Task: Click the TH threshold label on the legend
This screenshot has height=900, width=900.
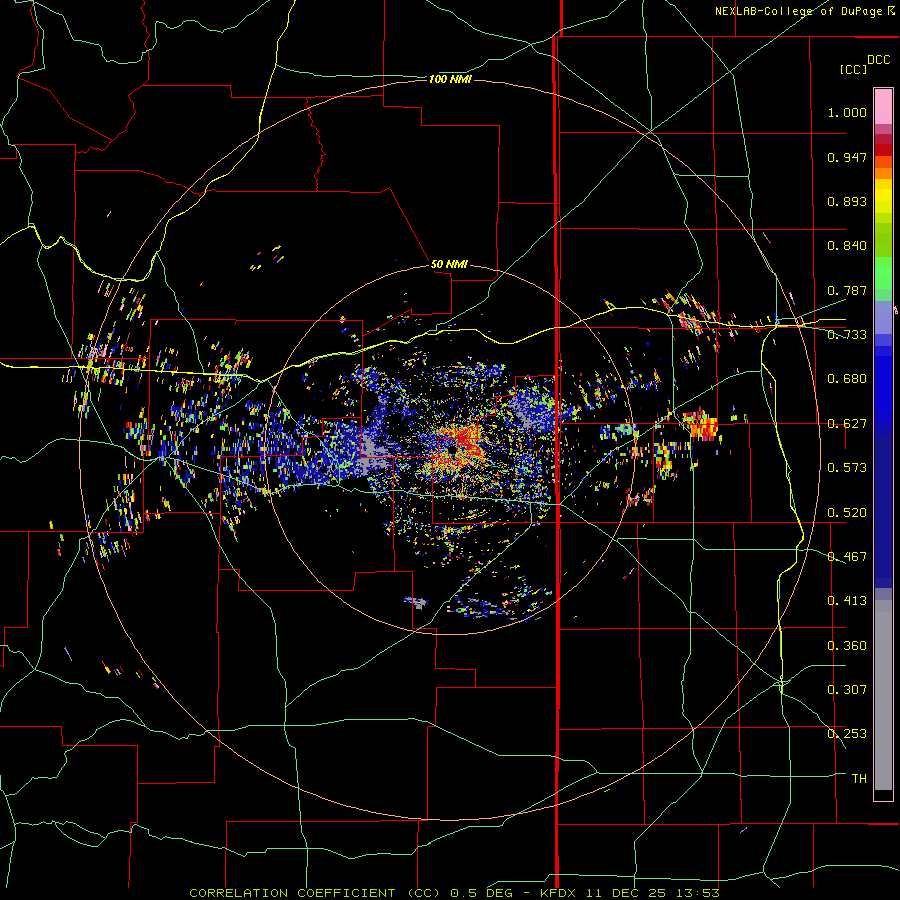Action: coord(859,779)
